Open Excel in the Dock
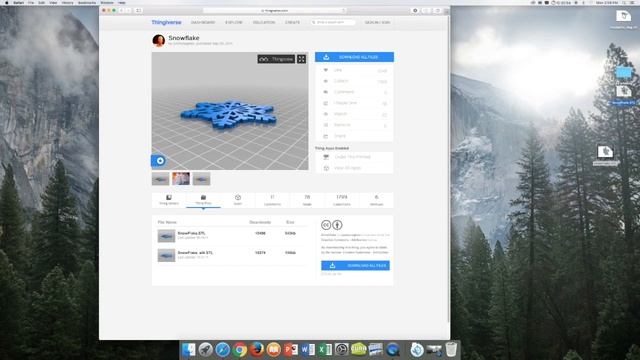The height and width of the screenshot is (360, 640). pos(324,350)
